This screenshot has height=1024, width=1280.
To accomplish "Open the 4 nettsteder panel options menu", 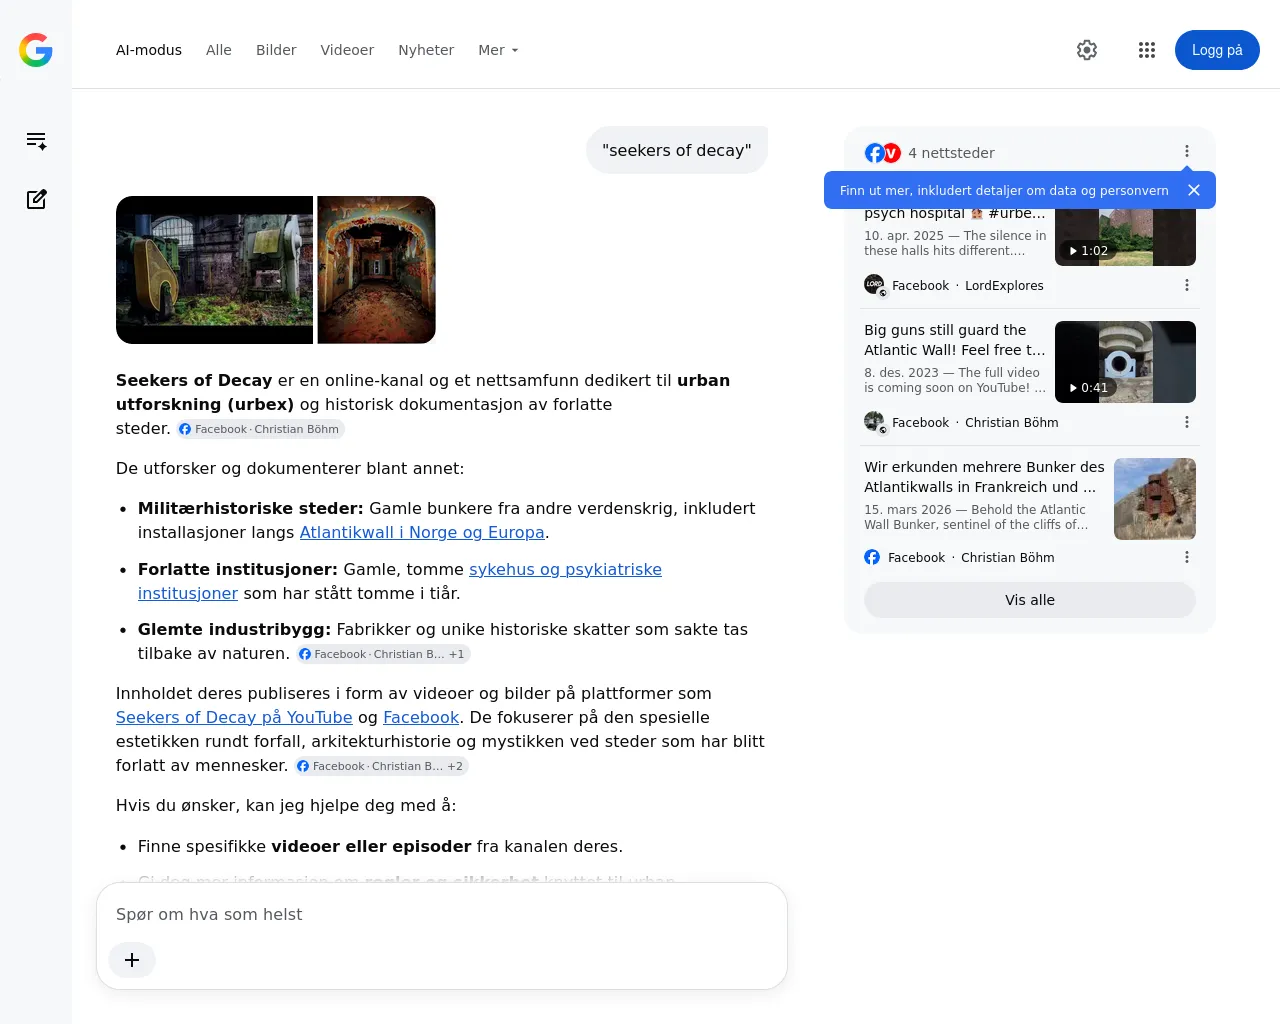I will [1187, 152].
